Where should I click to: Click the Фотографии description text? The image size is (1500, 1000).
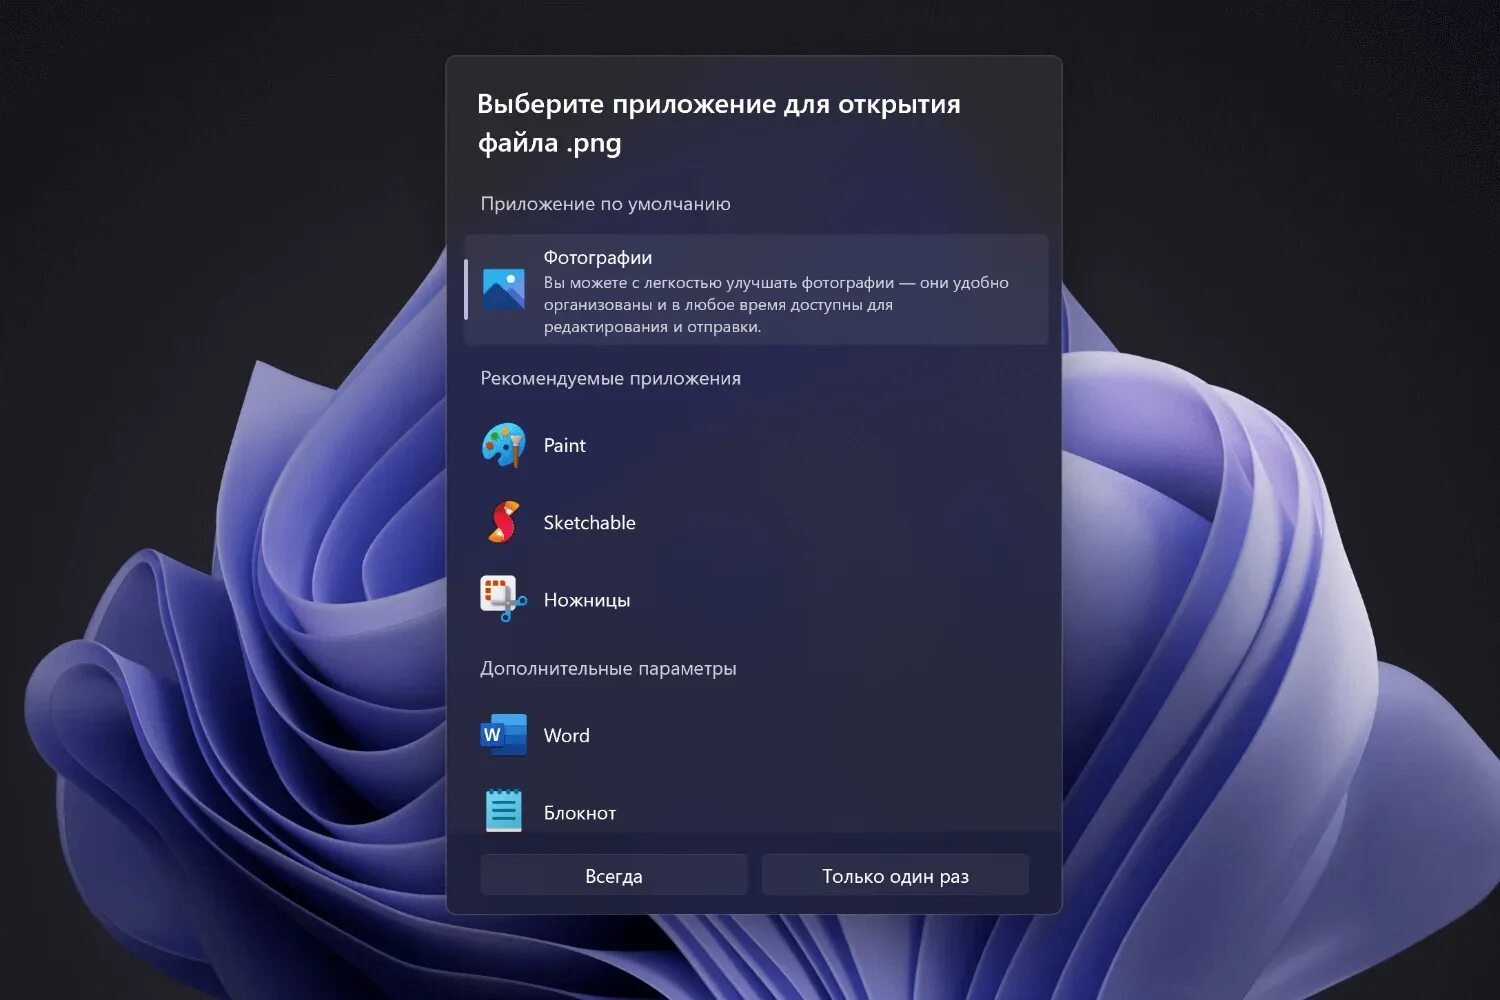coord(776,304)
